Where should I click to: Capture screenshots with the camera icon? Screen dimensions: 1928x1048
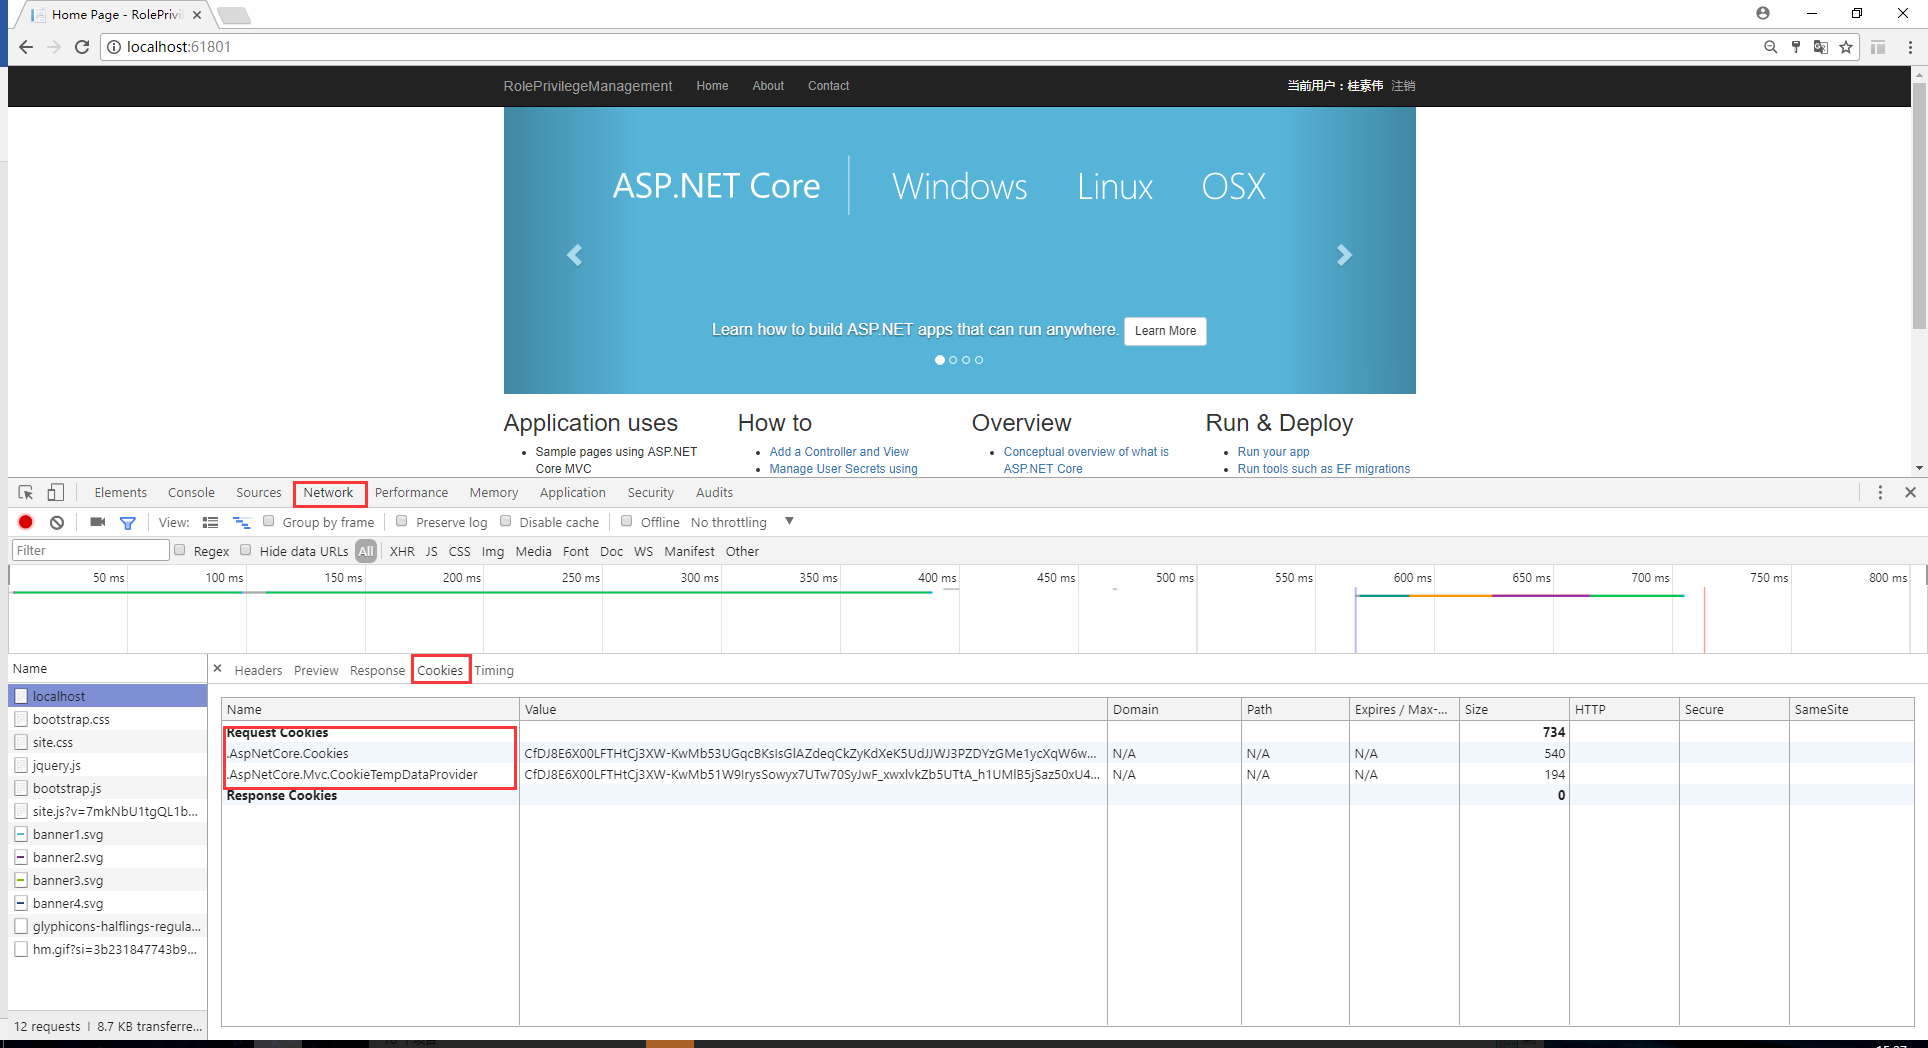point(97,522)
